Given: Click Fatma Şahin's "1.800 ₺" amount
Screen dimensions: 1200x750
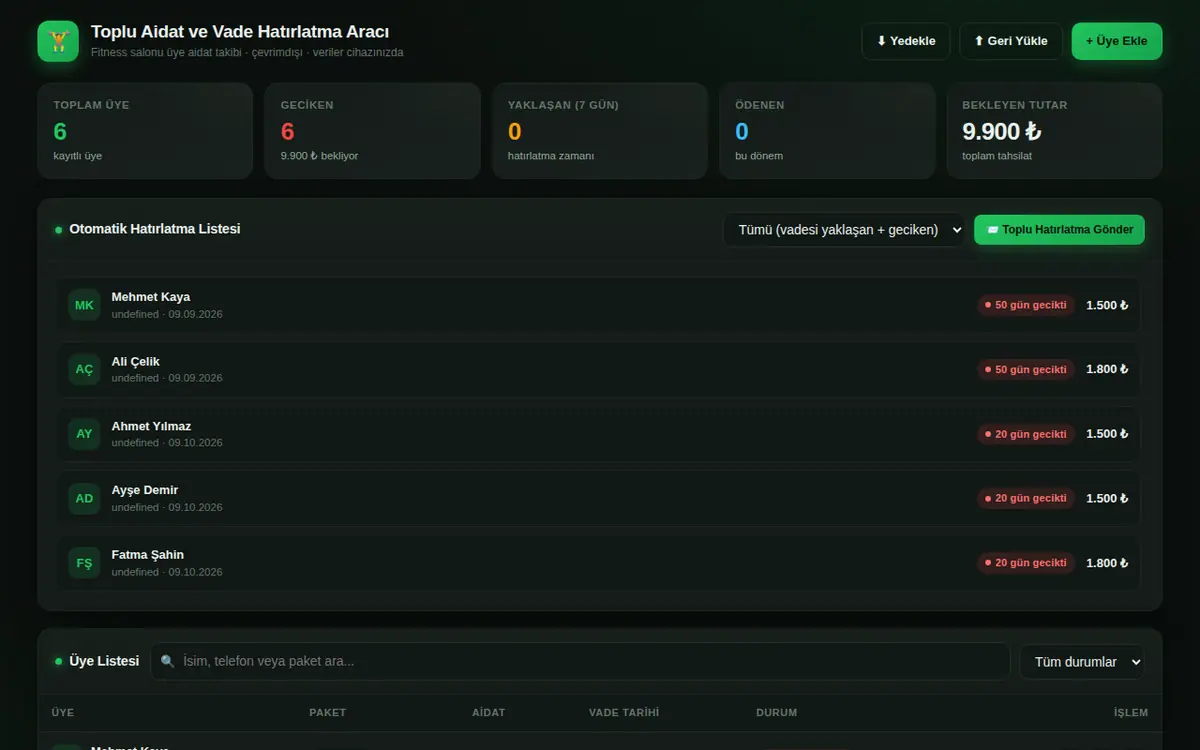Looking at the screenshot, I should tap(1107, 563).
